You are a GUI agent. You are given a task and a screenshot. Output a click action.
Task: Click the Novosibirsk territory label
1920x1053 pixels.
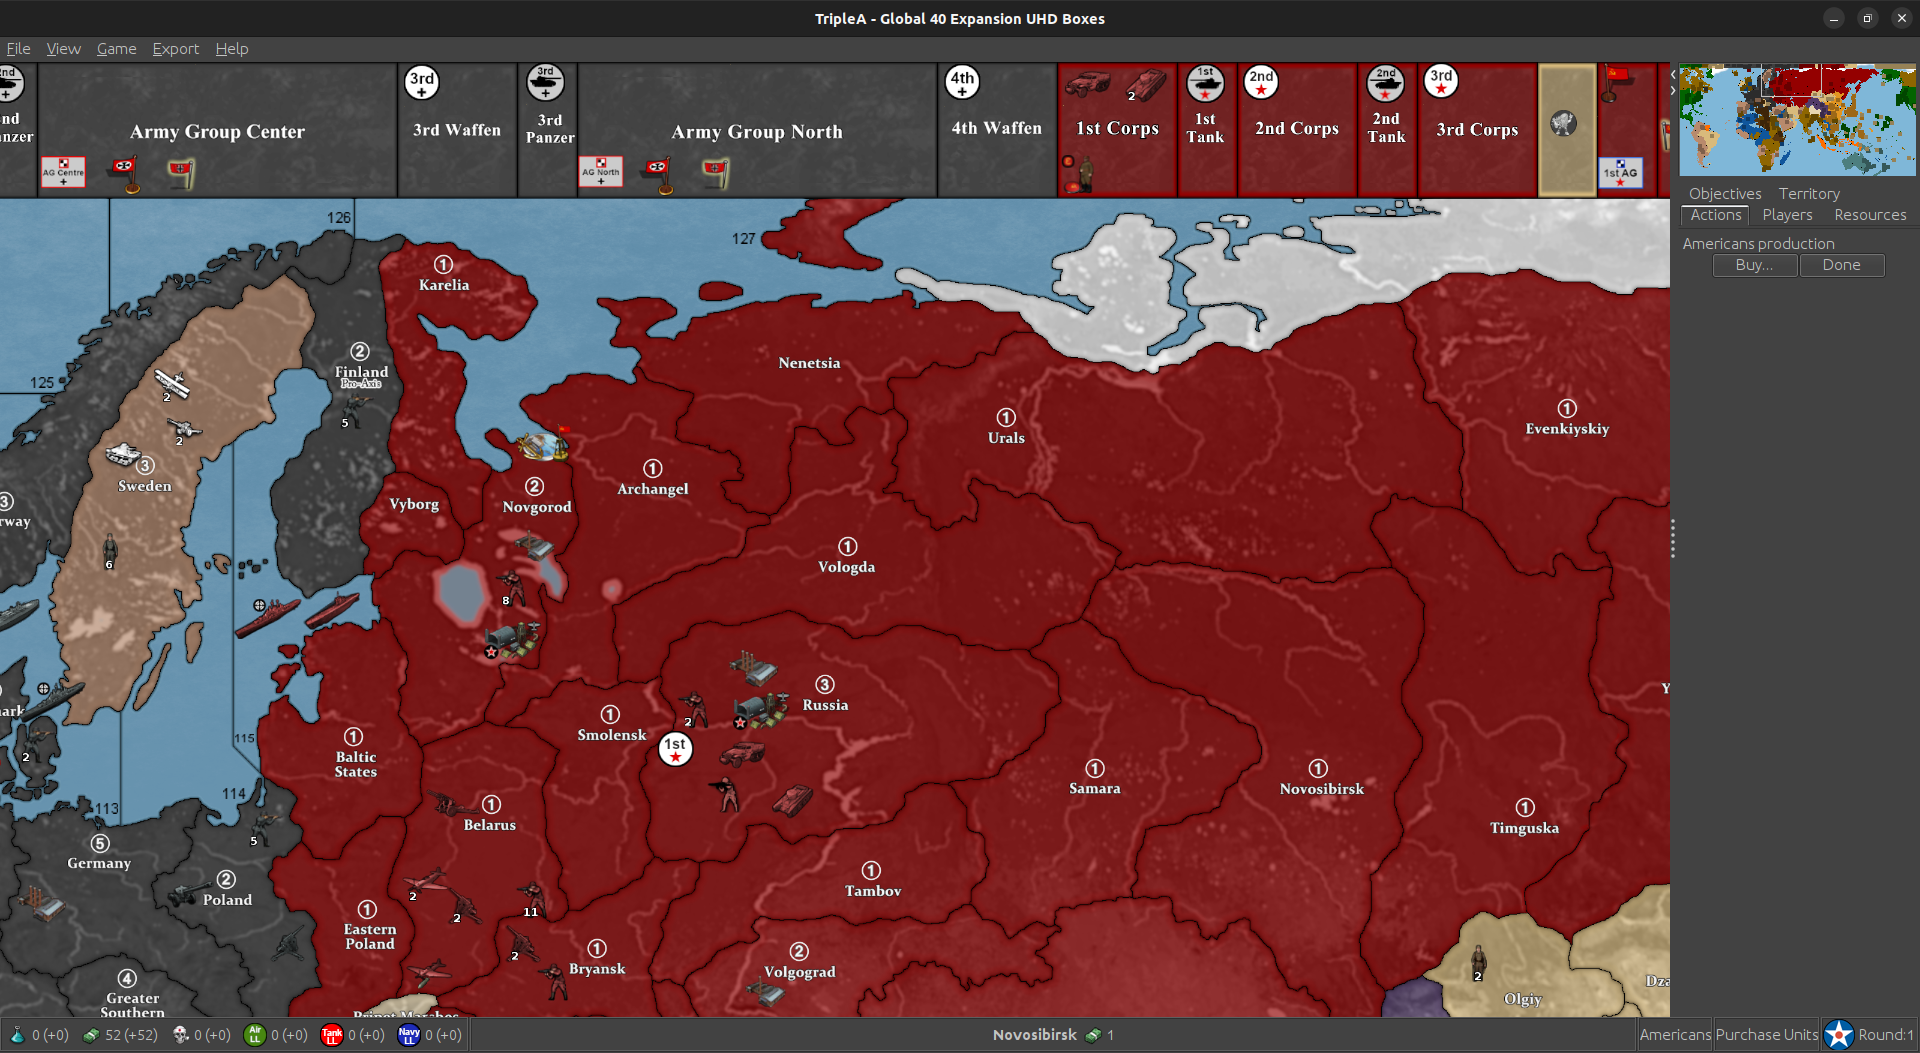coord(1321,789)
